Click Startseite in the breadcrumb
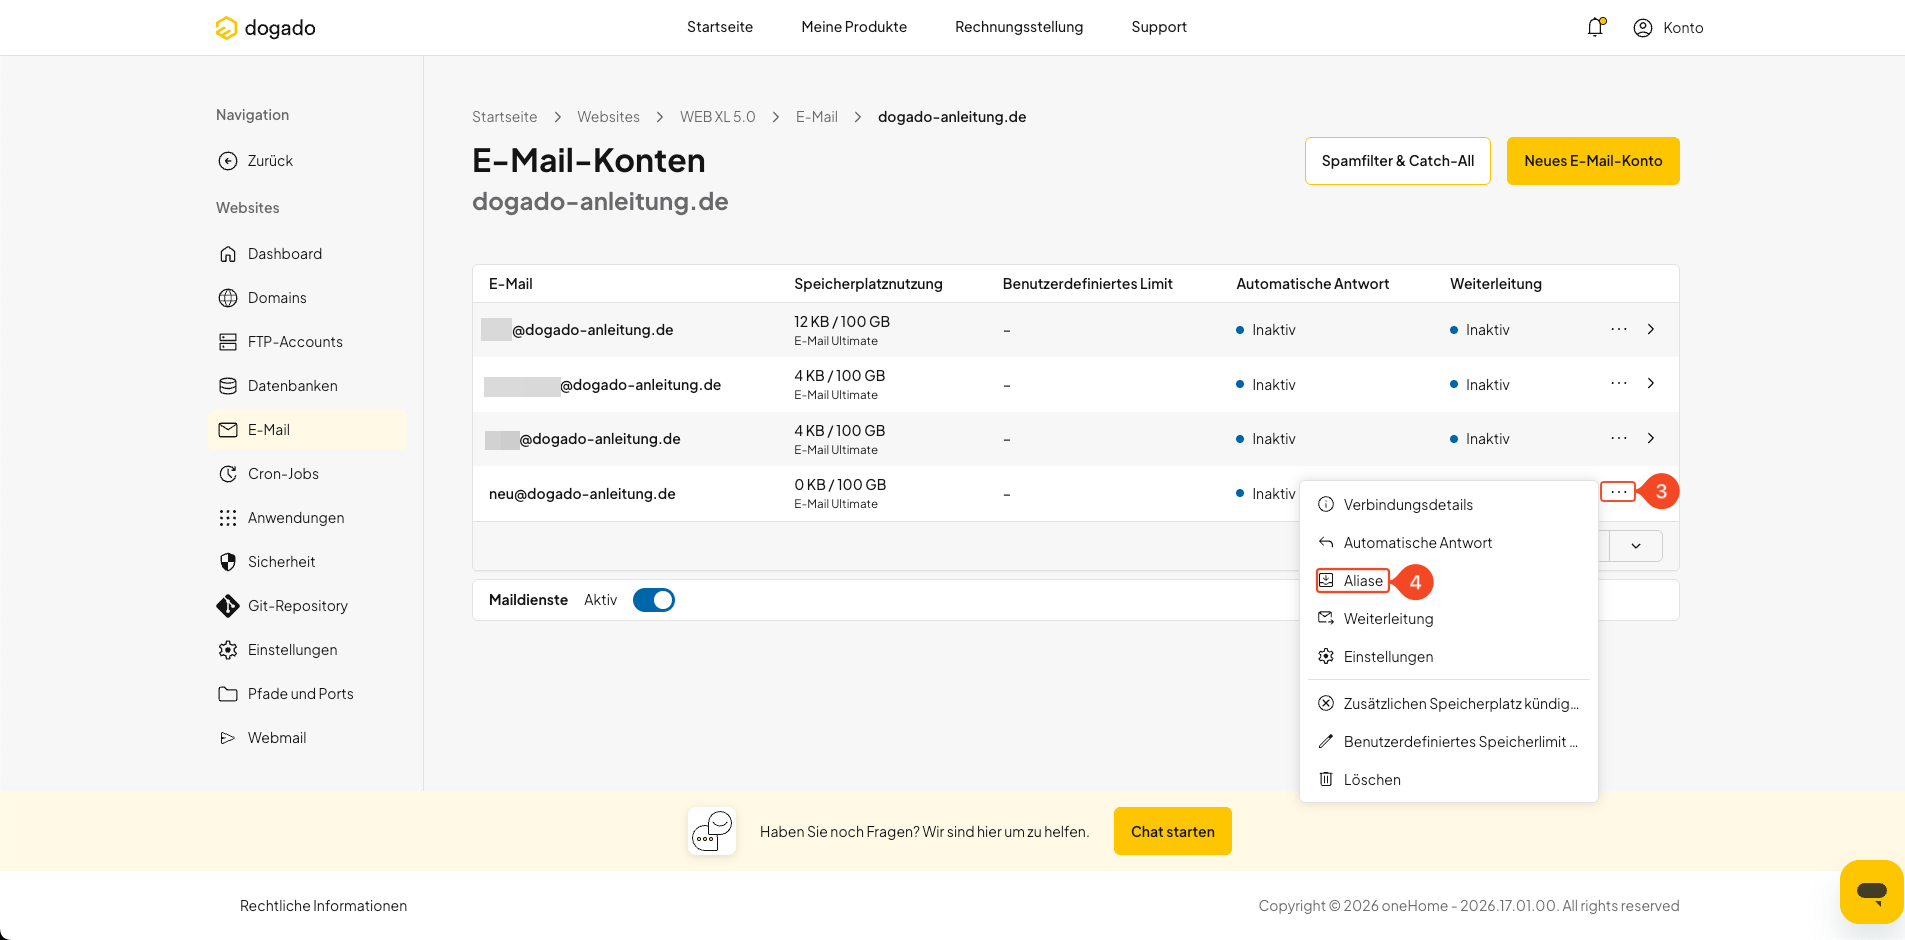The image size is (1905, 940). [x=504, y=117]
